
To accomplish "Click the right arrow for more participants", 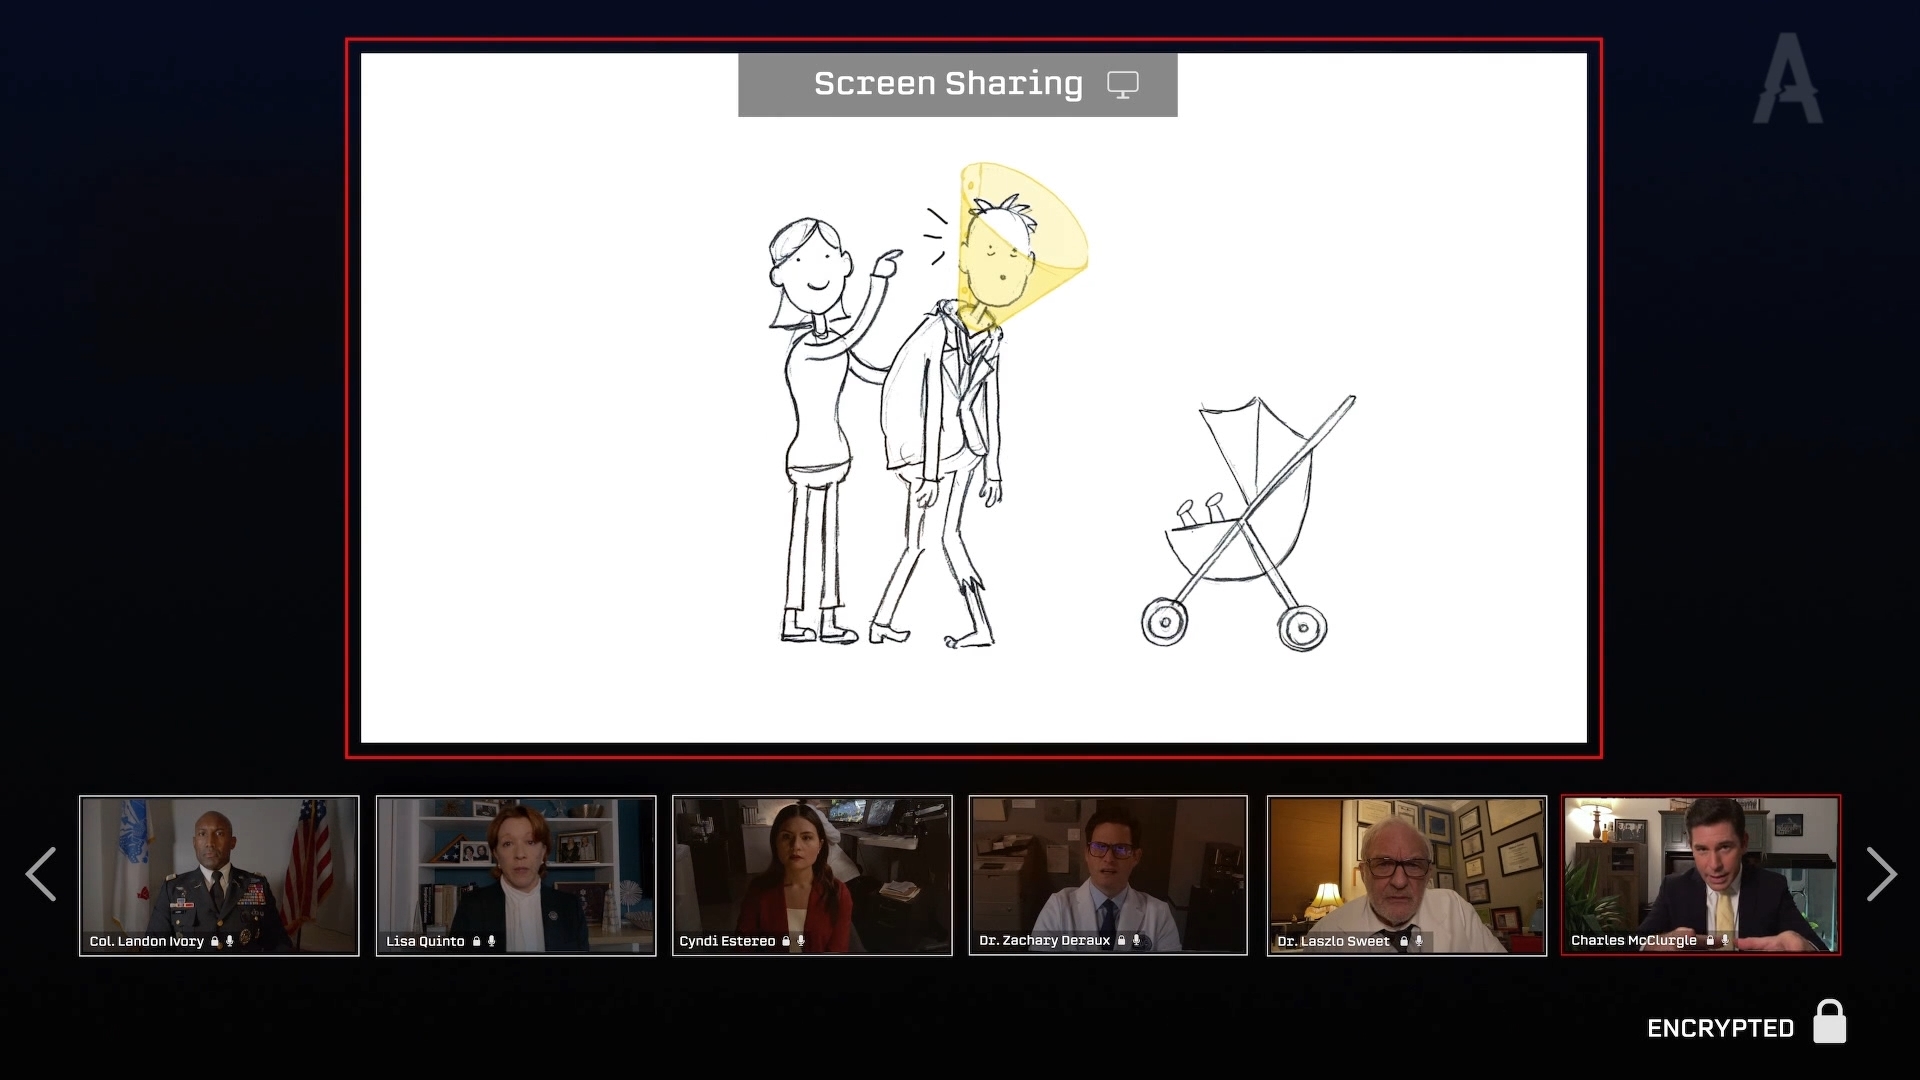I will tap(1881, 875).
